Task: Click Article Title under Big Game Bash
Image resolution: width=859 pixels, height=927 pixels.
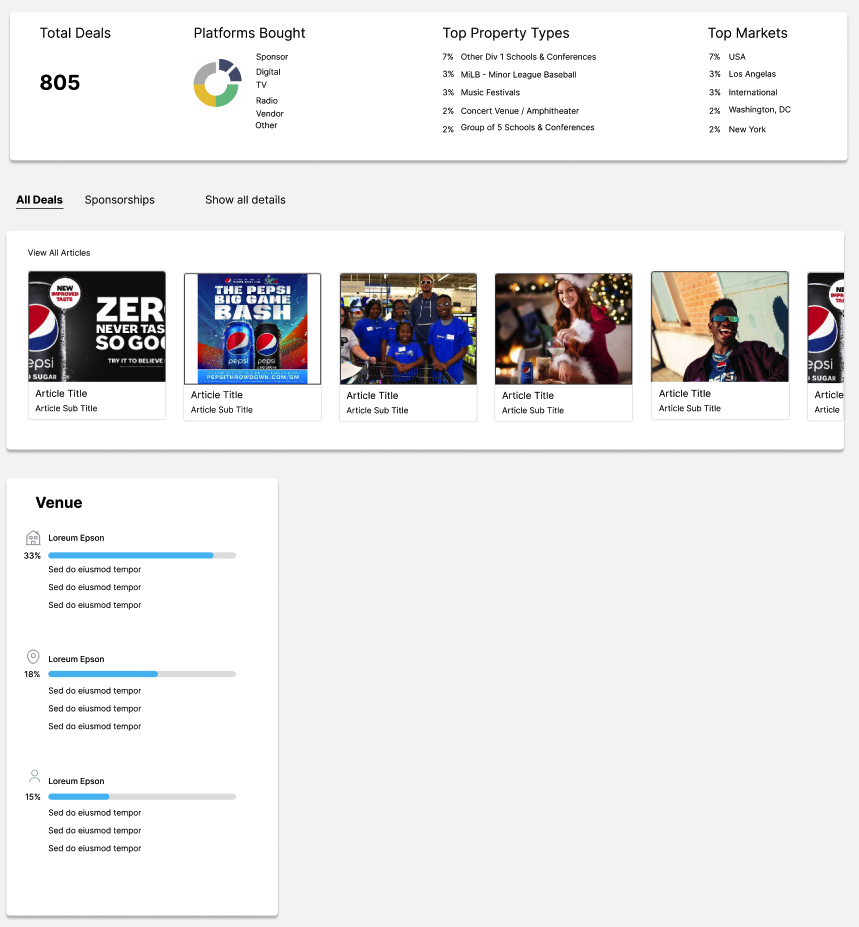Action: 216,394
